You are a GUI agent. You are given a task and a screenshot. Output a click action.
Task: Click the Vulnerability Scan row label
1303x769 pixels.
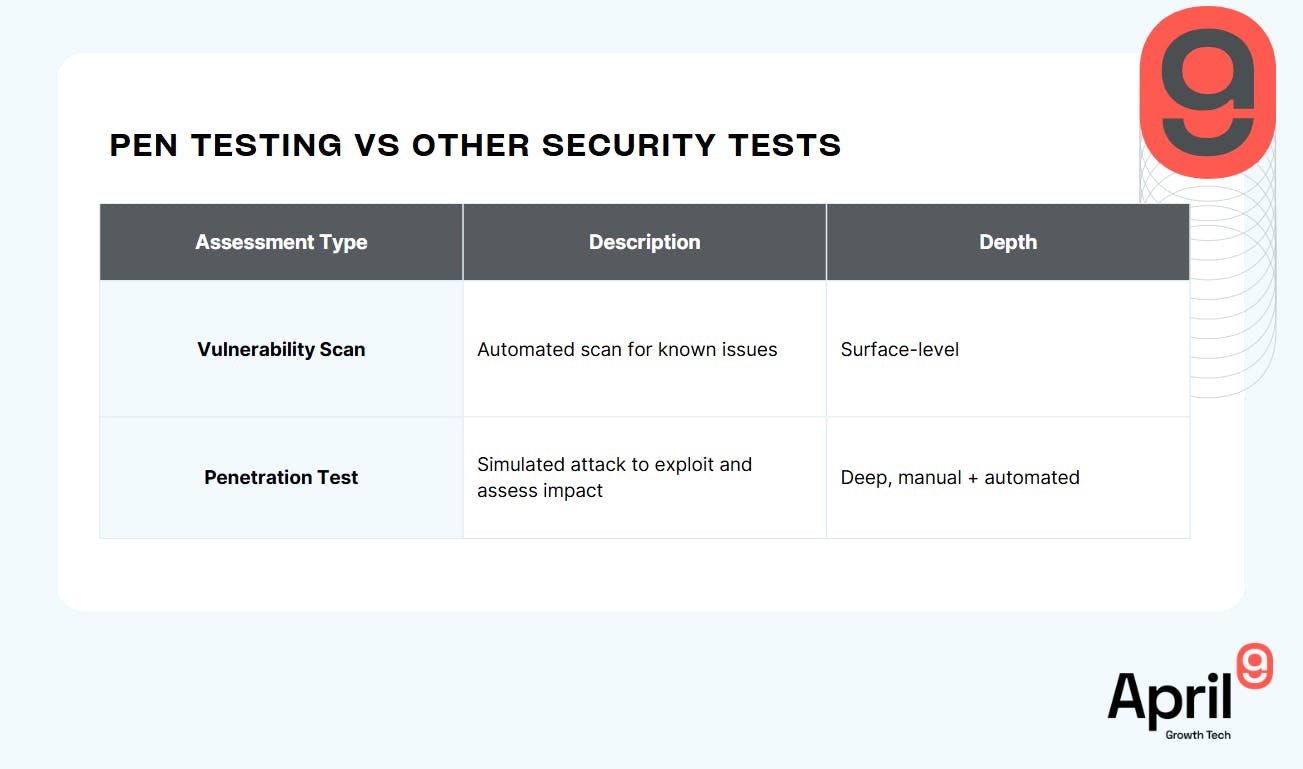281,349
